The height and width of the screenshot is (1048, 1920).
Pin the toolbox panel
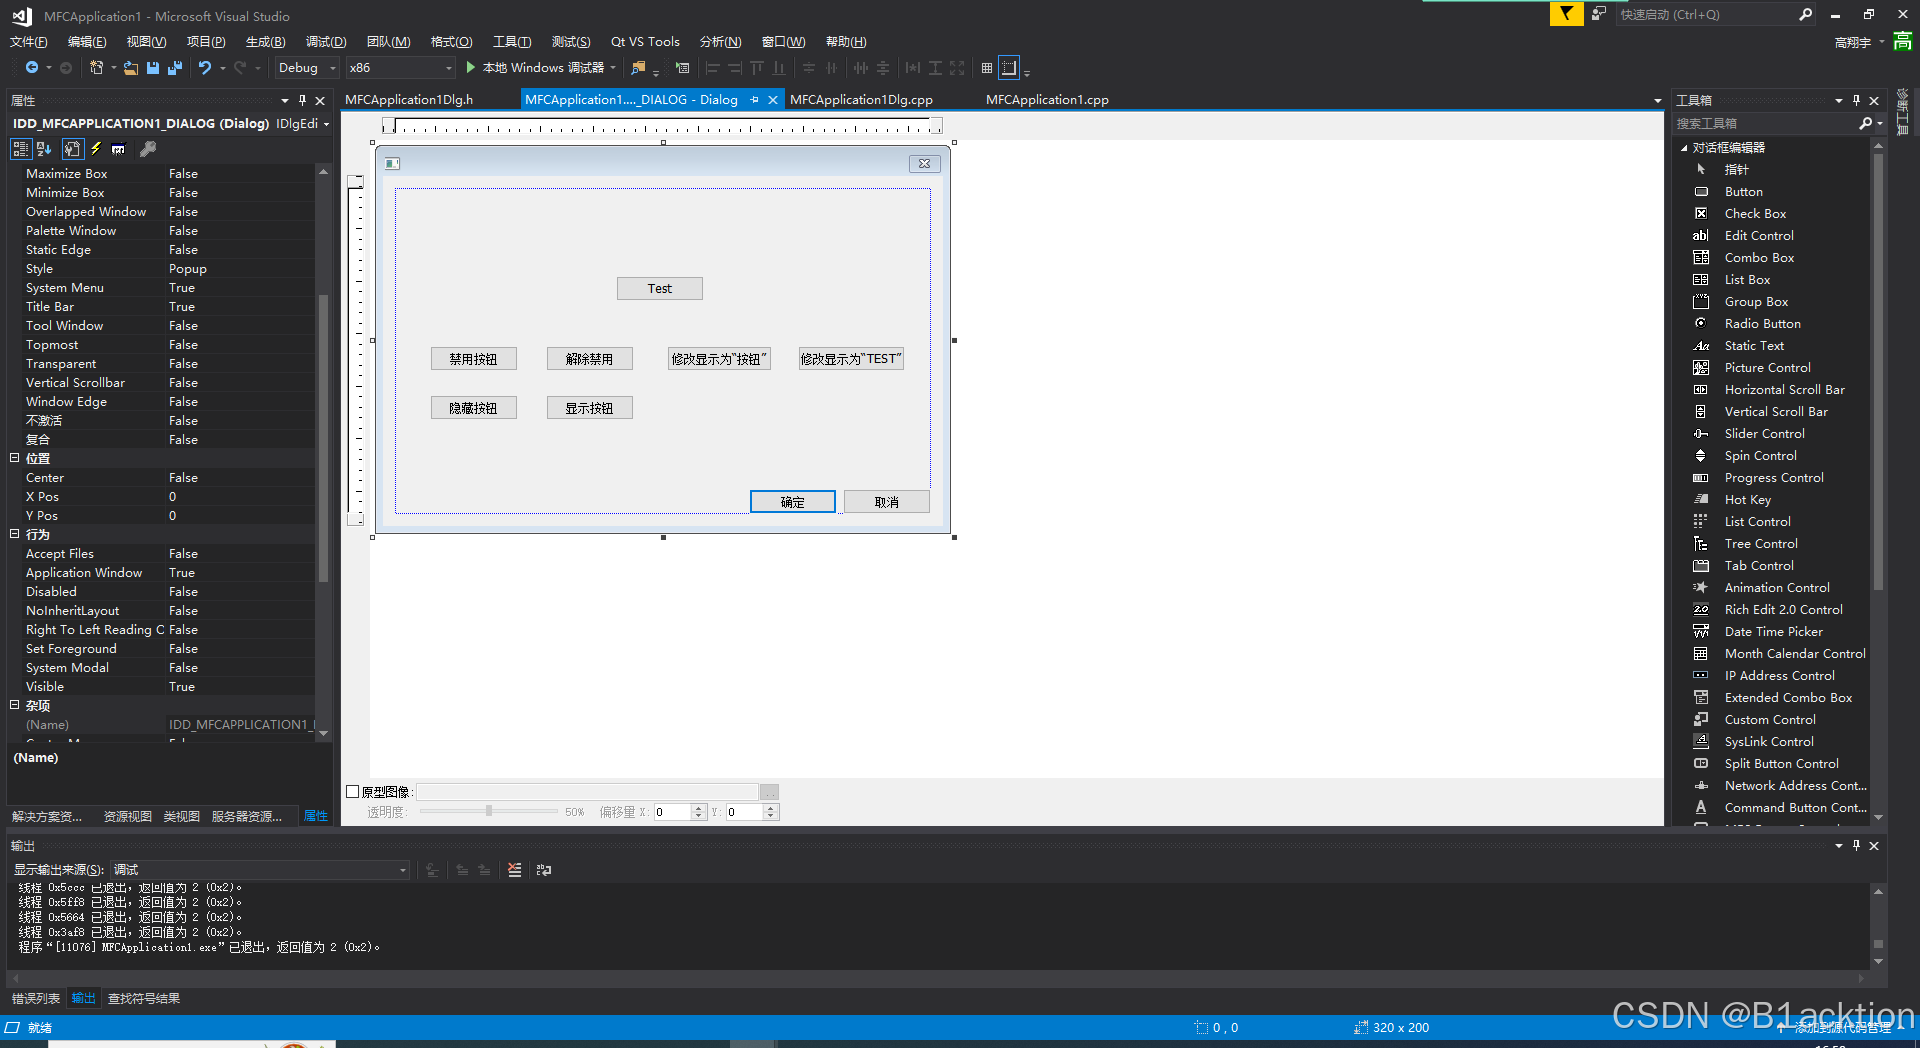pyautogui.click(x=1856, y=100)
